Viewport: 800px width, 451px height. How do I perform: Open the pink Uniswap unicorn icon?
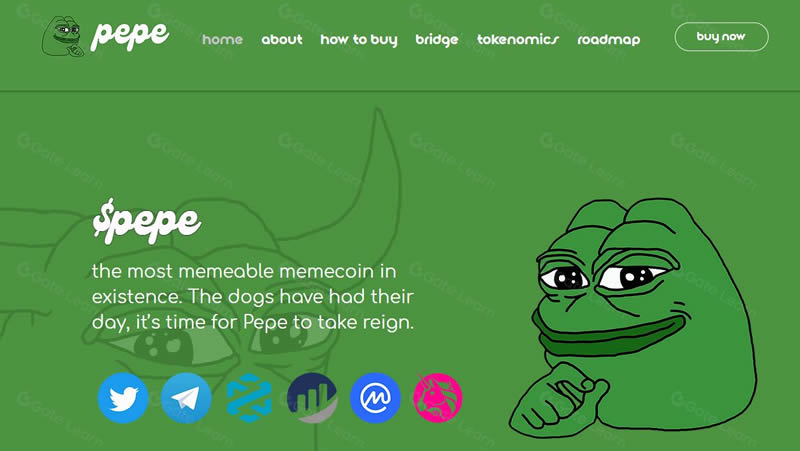pyautogui.click(x=438, y=398)
